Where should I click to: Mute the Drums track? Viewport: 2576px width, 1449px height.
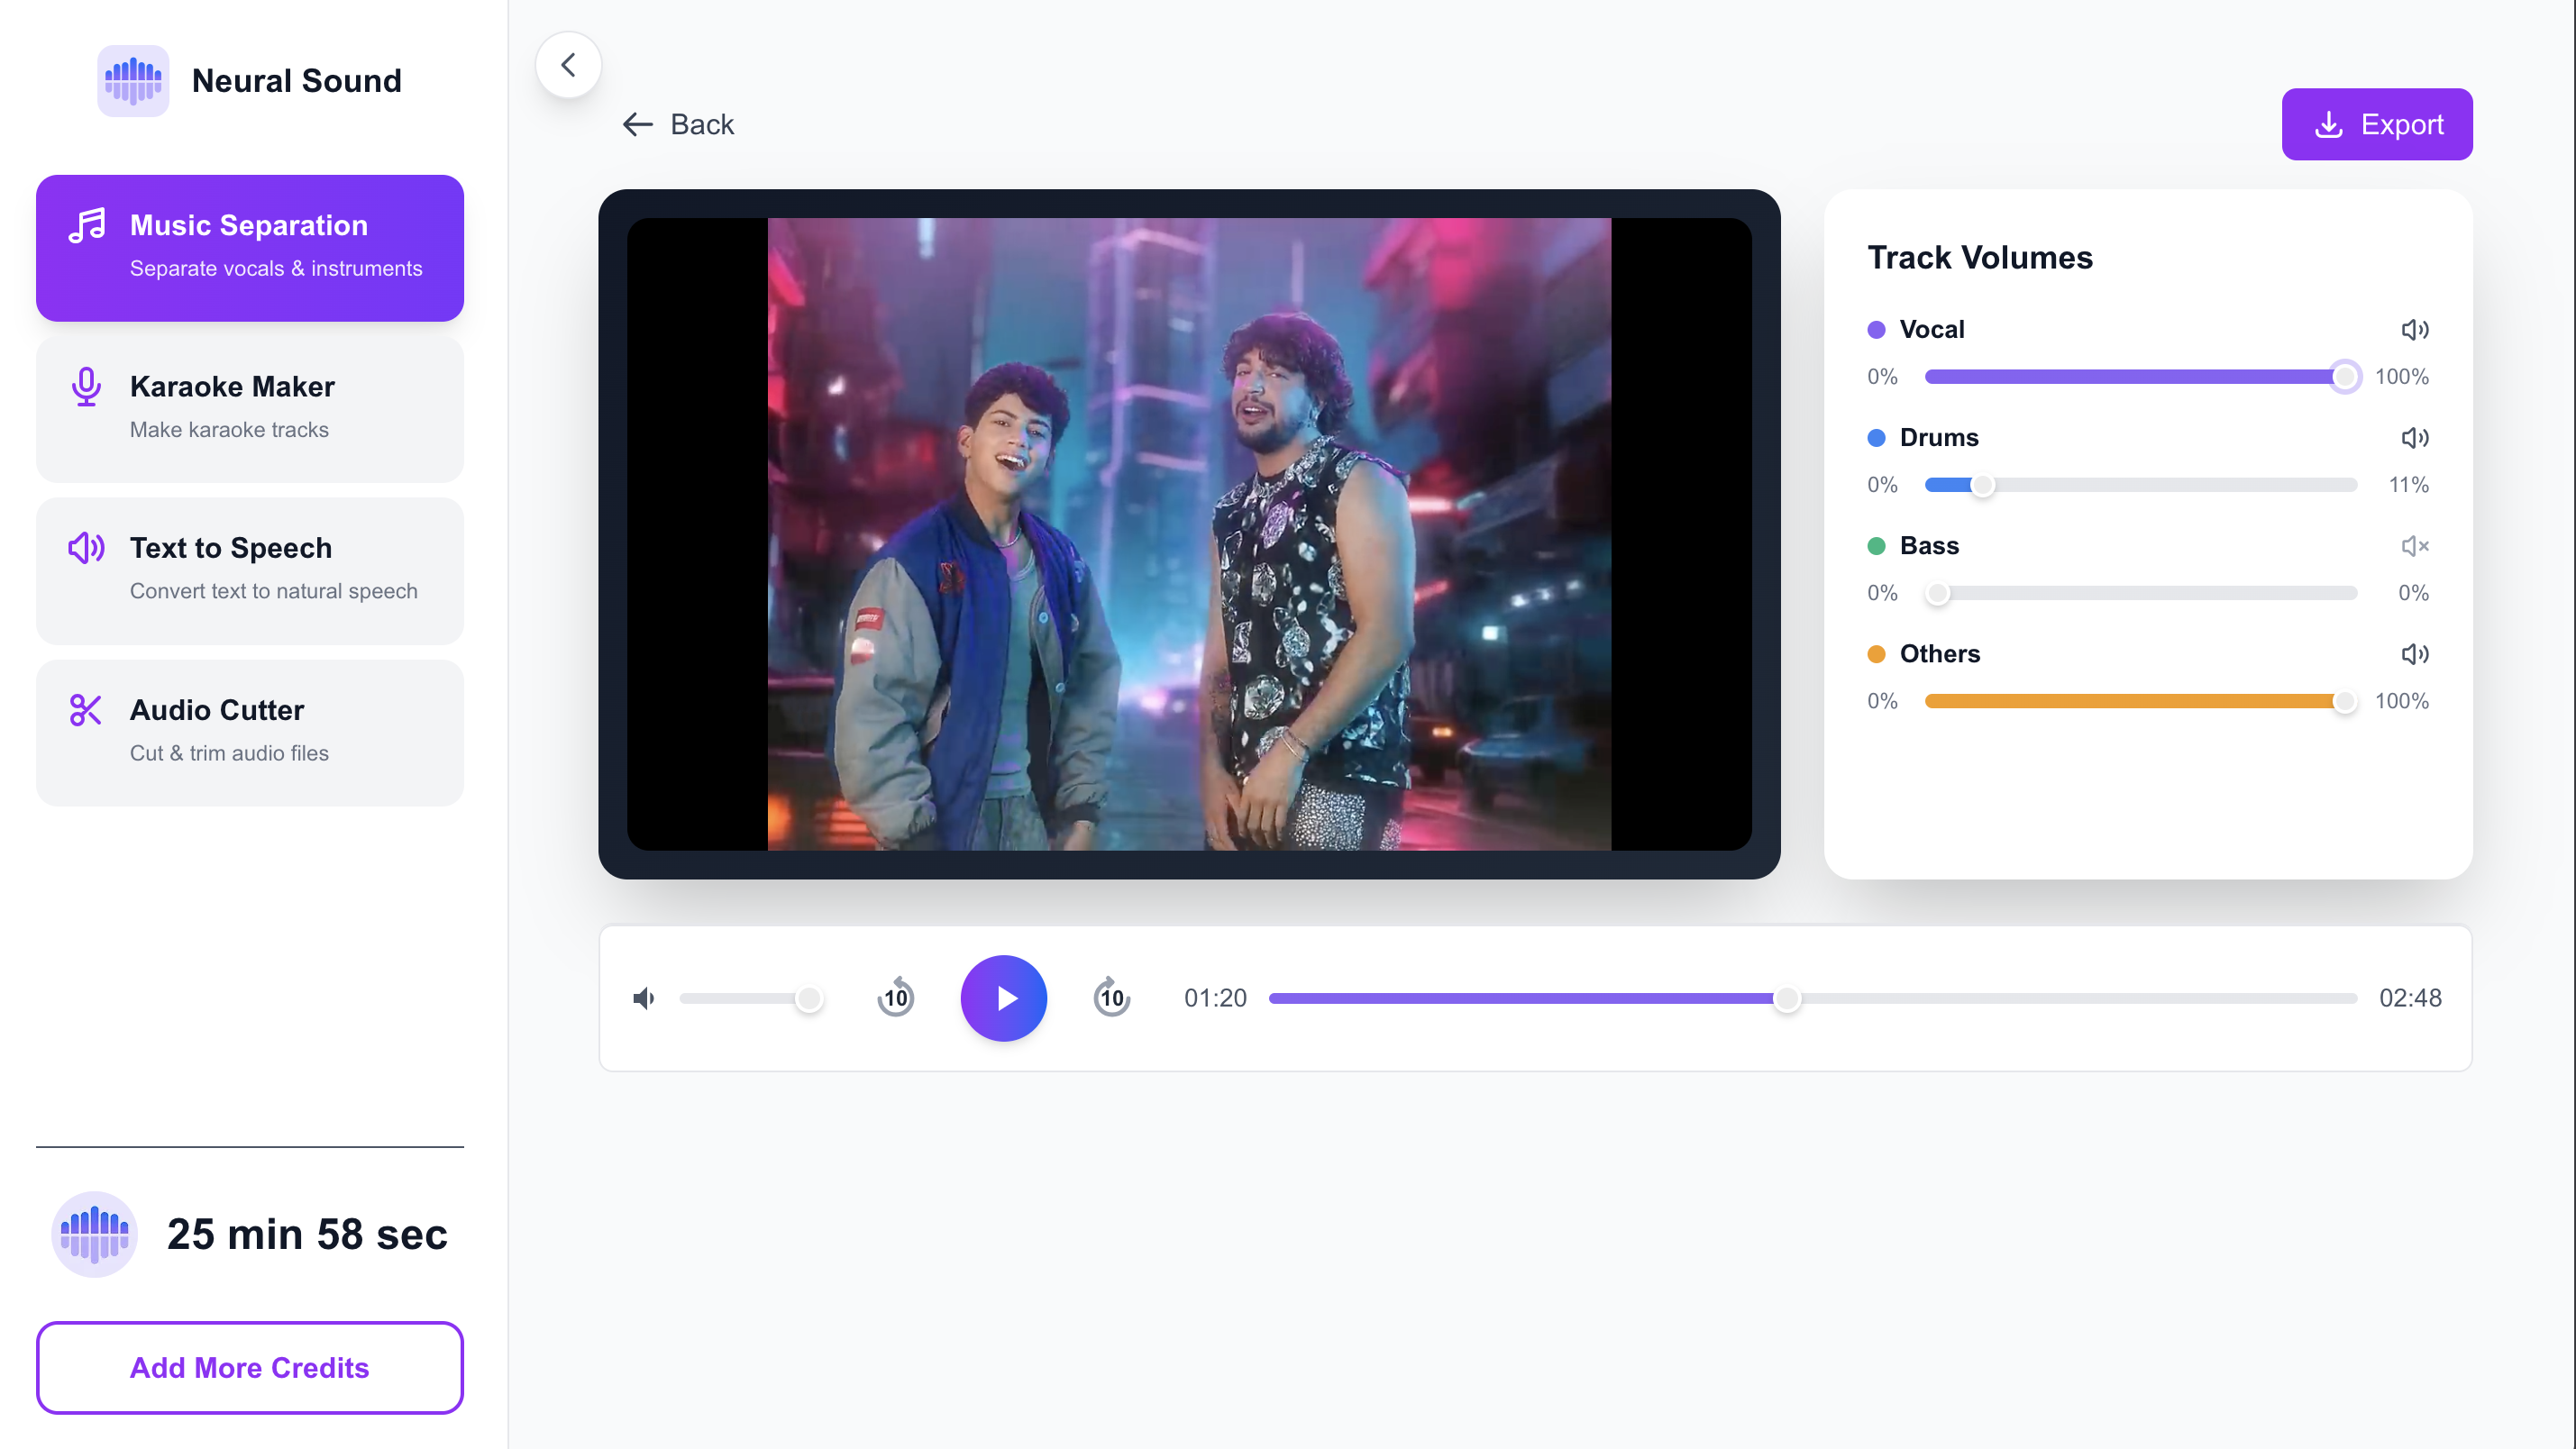(2416, 437)
